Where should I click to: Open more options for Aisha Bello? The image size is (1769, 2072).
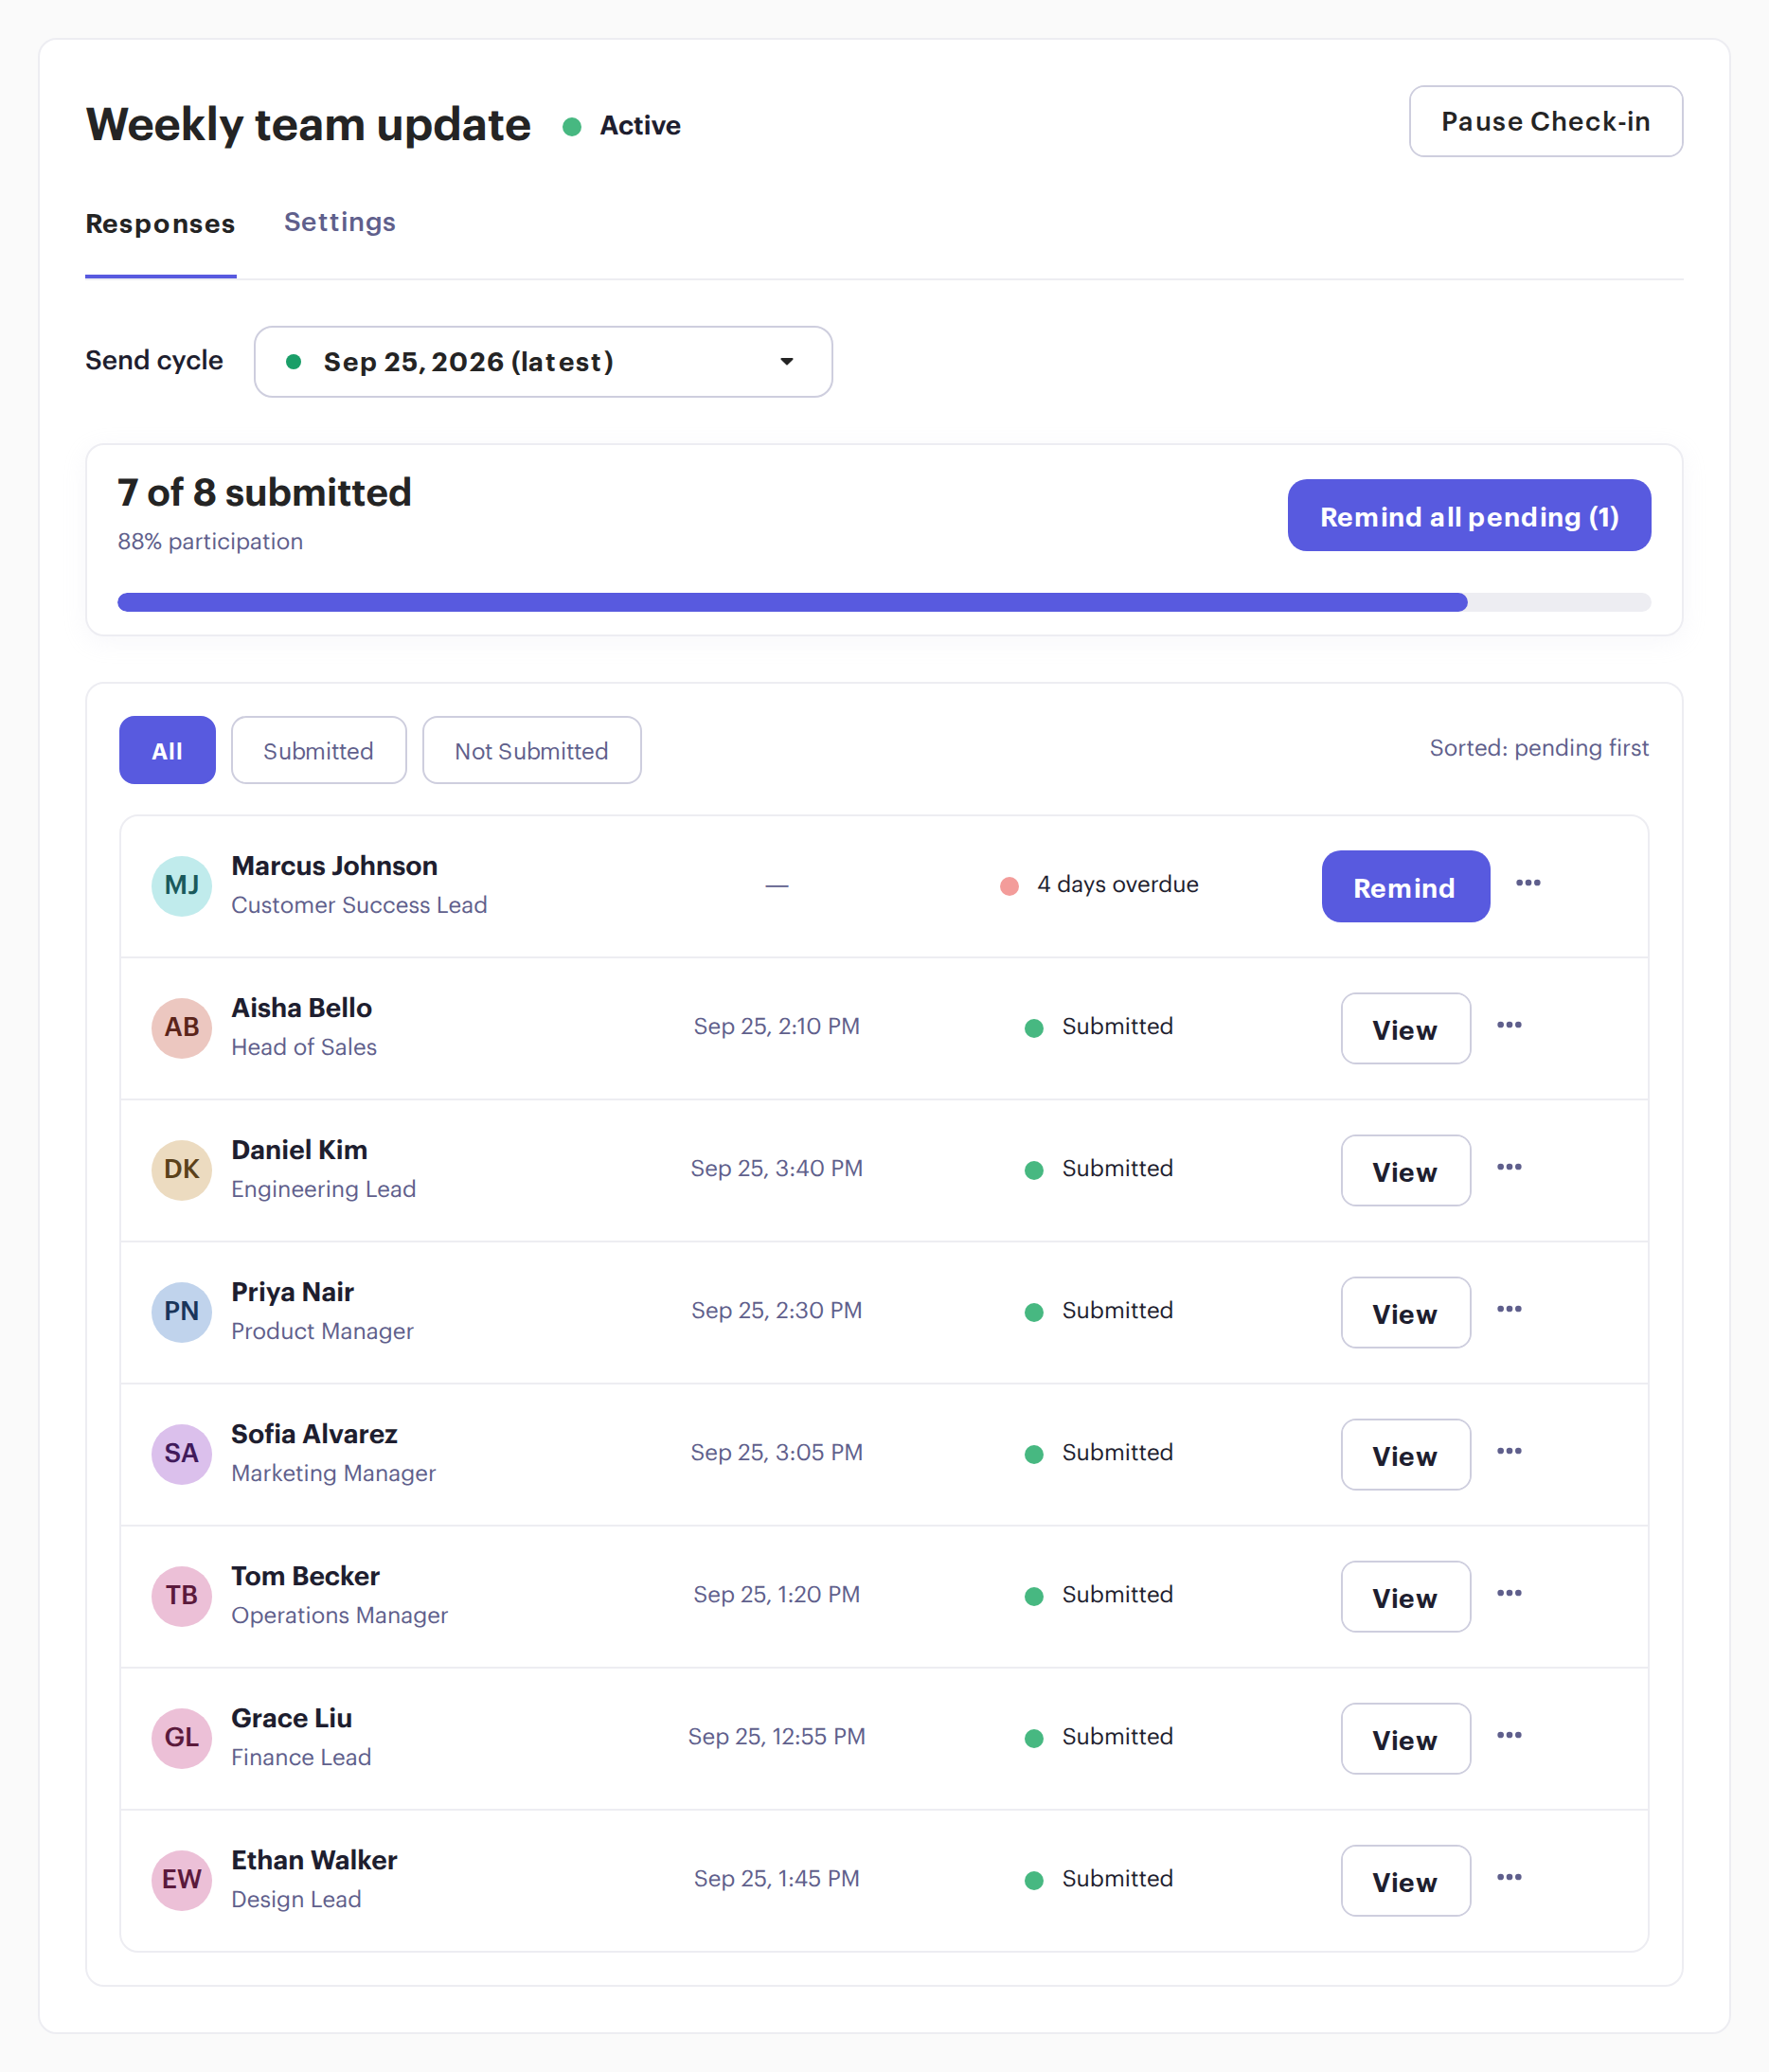[1509, 1025]
